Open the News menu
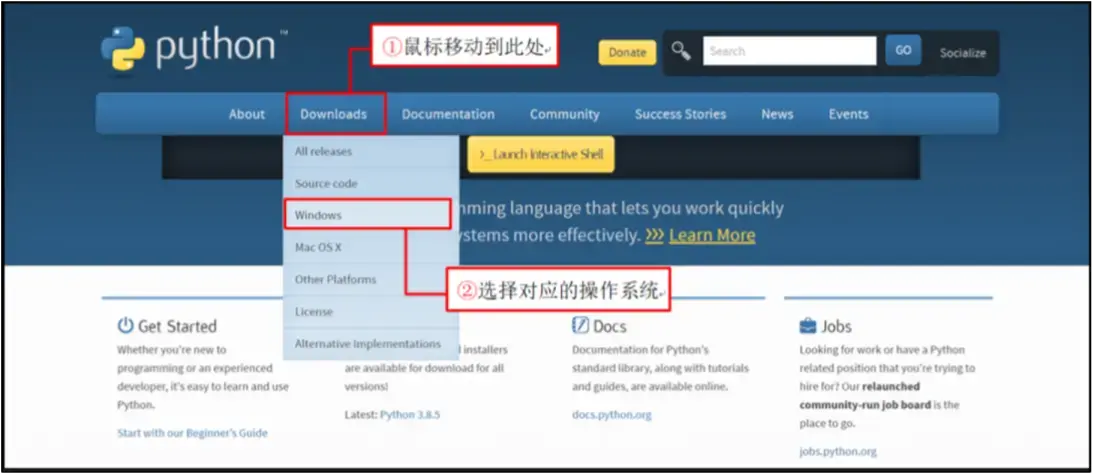Screen dimensions: 1093x474 pyautogui.click(x=777, y=114)
